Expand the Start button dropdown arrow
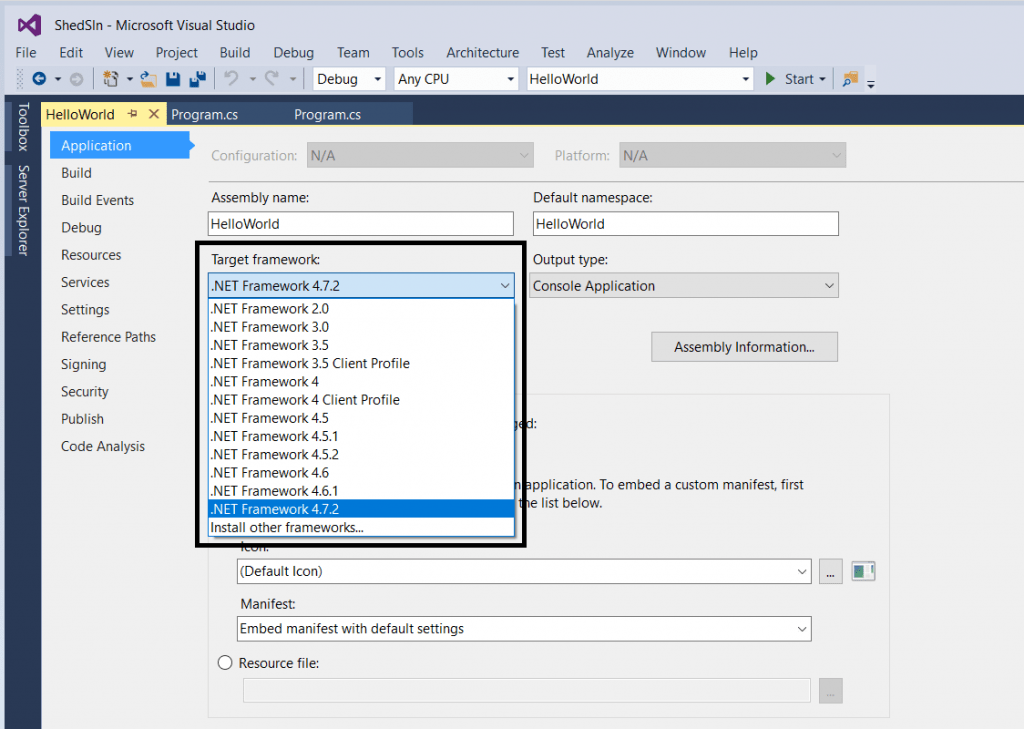Screen dimensions: 1024x729 (822, 79)
